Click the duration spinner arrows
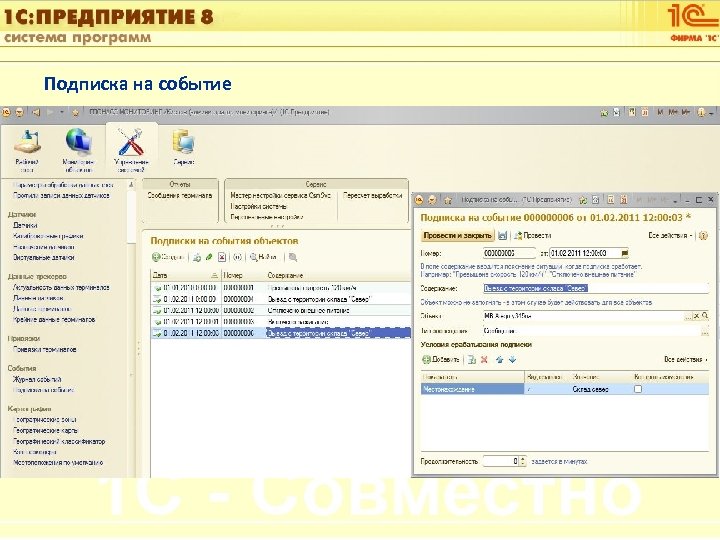The height and width of the screenshot is (540, 720). tap(523, 461)
